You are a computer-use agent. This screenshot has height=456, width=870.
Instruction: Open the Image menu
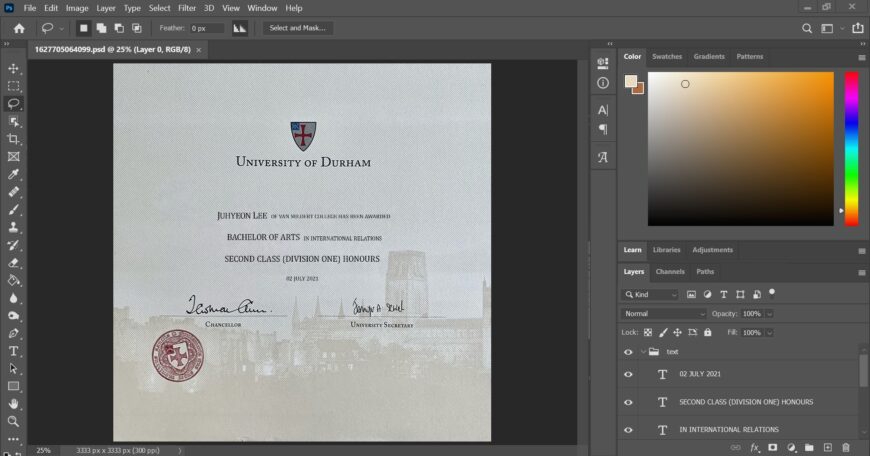(x=77, y=8)
